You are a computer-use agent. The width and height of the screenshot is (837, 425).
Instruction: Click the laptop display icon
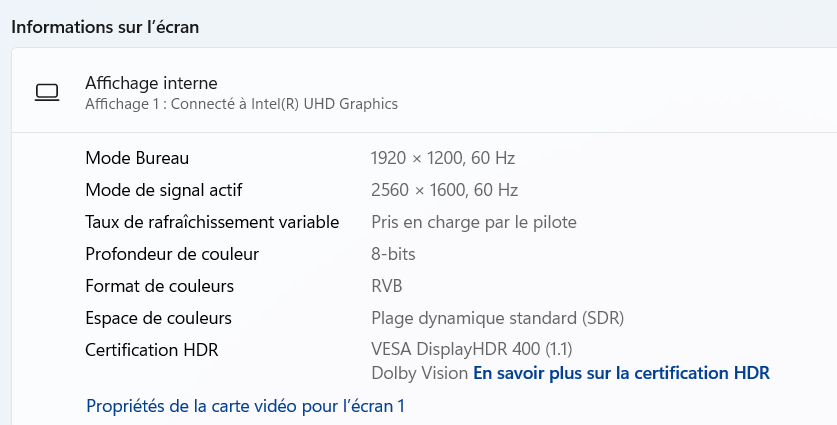(47, 92)
